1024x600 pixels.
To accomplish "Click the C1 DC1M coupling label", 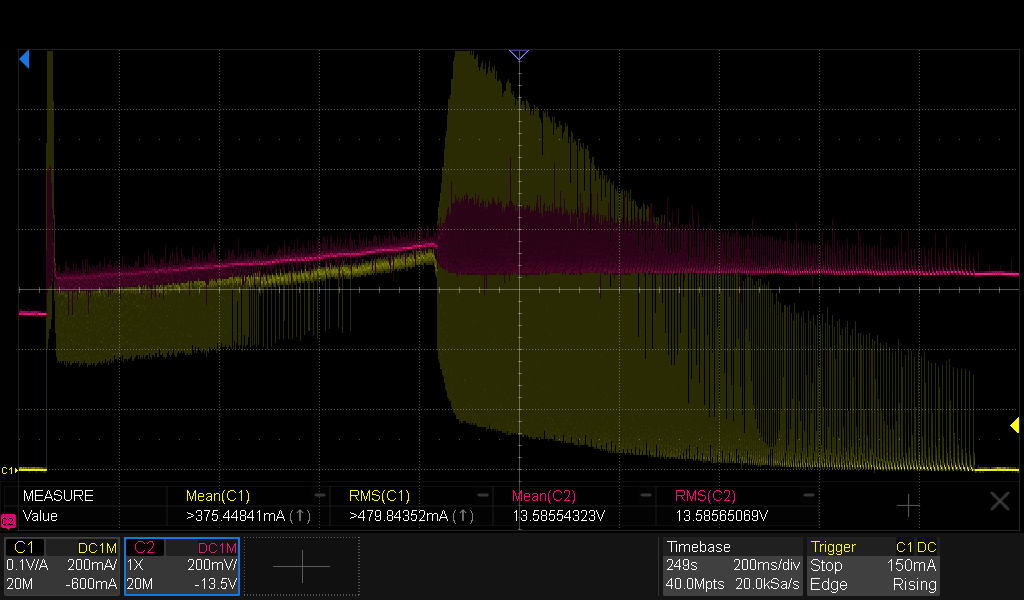I will pos(97,548).
